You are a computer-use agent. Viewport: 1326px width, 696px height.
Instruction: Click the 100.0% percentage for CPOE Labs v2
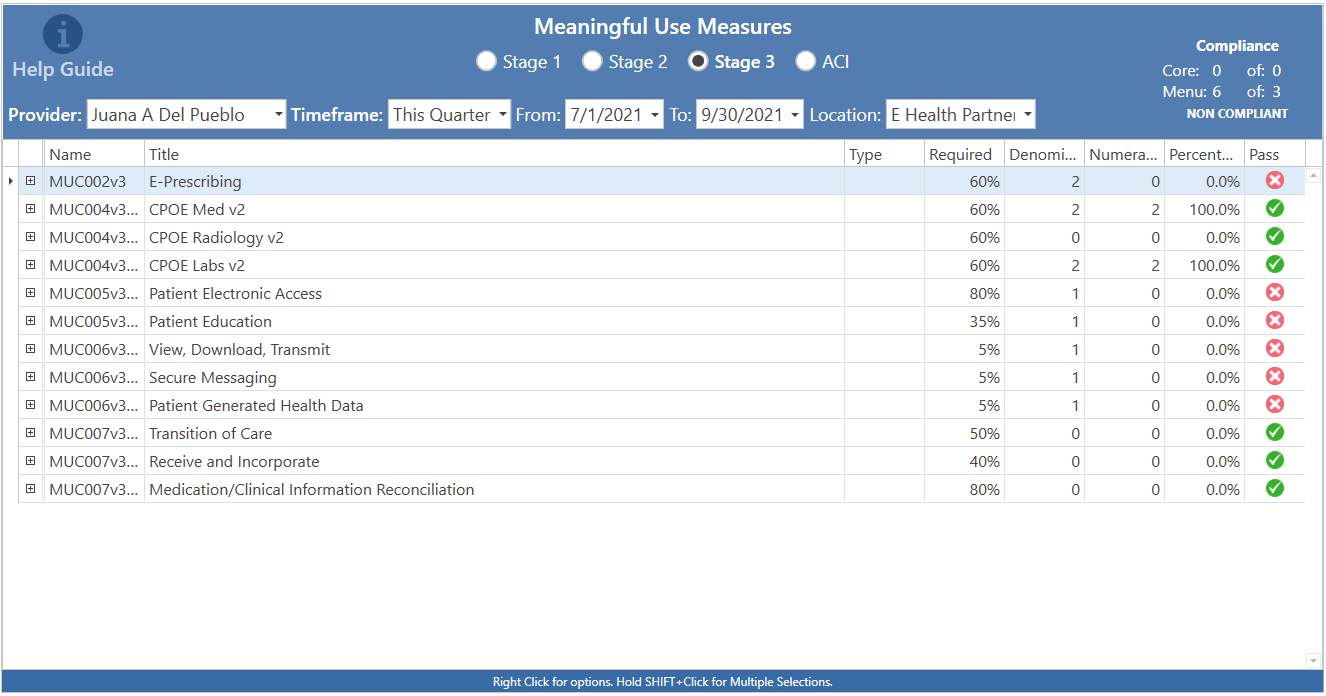click(x=1214, y=265)
